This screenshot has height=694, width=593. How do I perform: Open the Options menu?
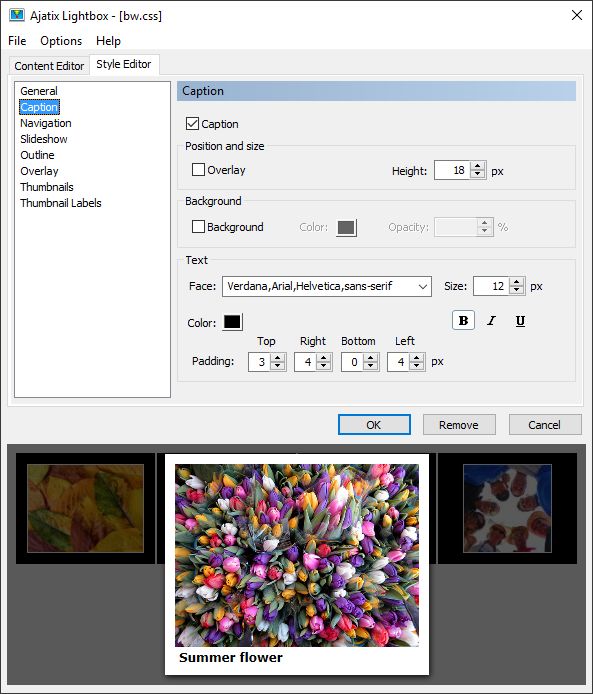pyautogui.click(x=61, y=41)
